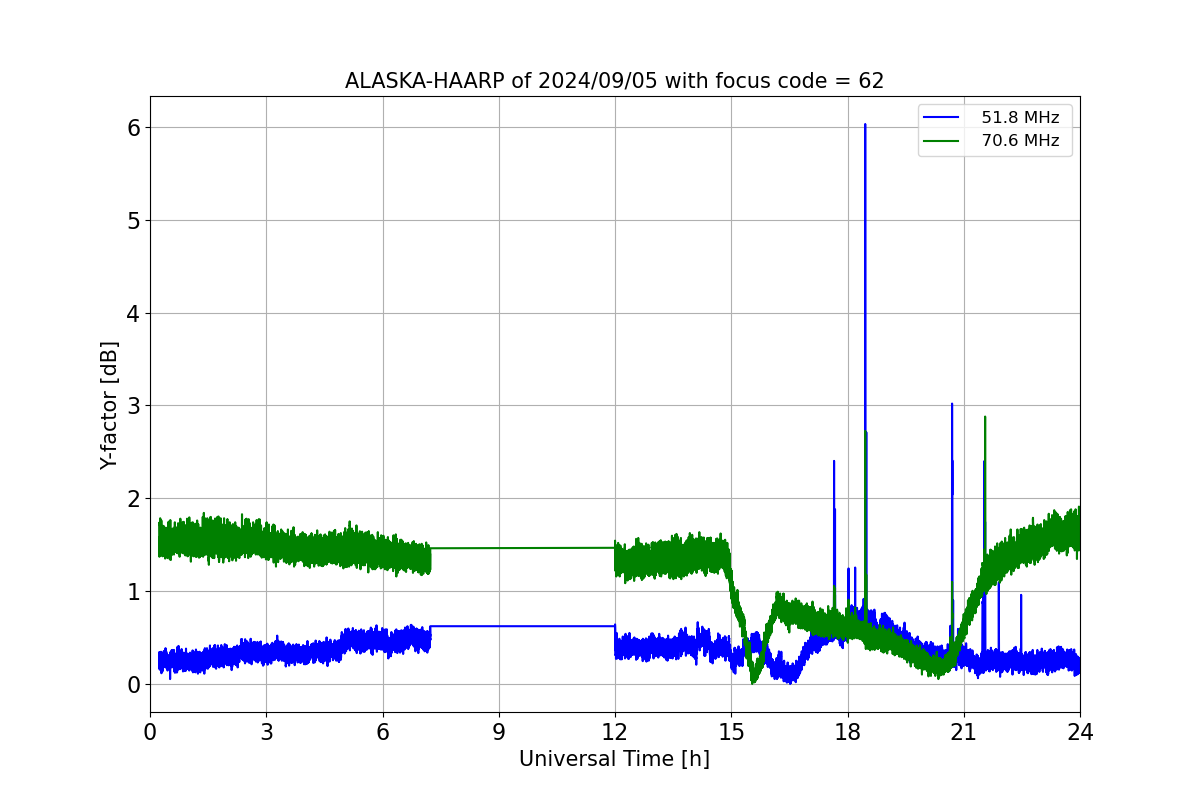This screenshot has width=1200, height=800.
Task: Click the green spike peak near 21.5 hours
Action: click(x=985, y=418)
